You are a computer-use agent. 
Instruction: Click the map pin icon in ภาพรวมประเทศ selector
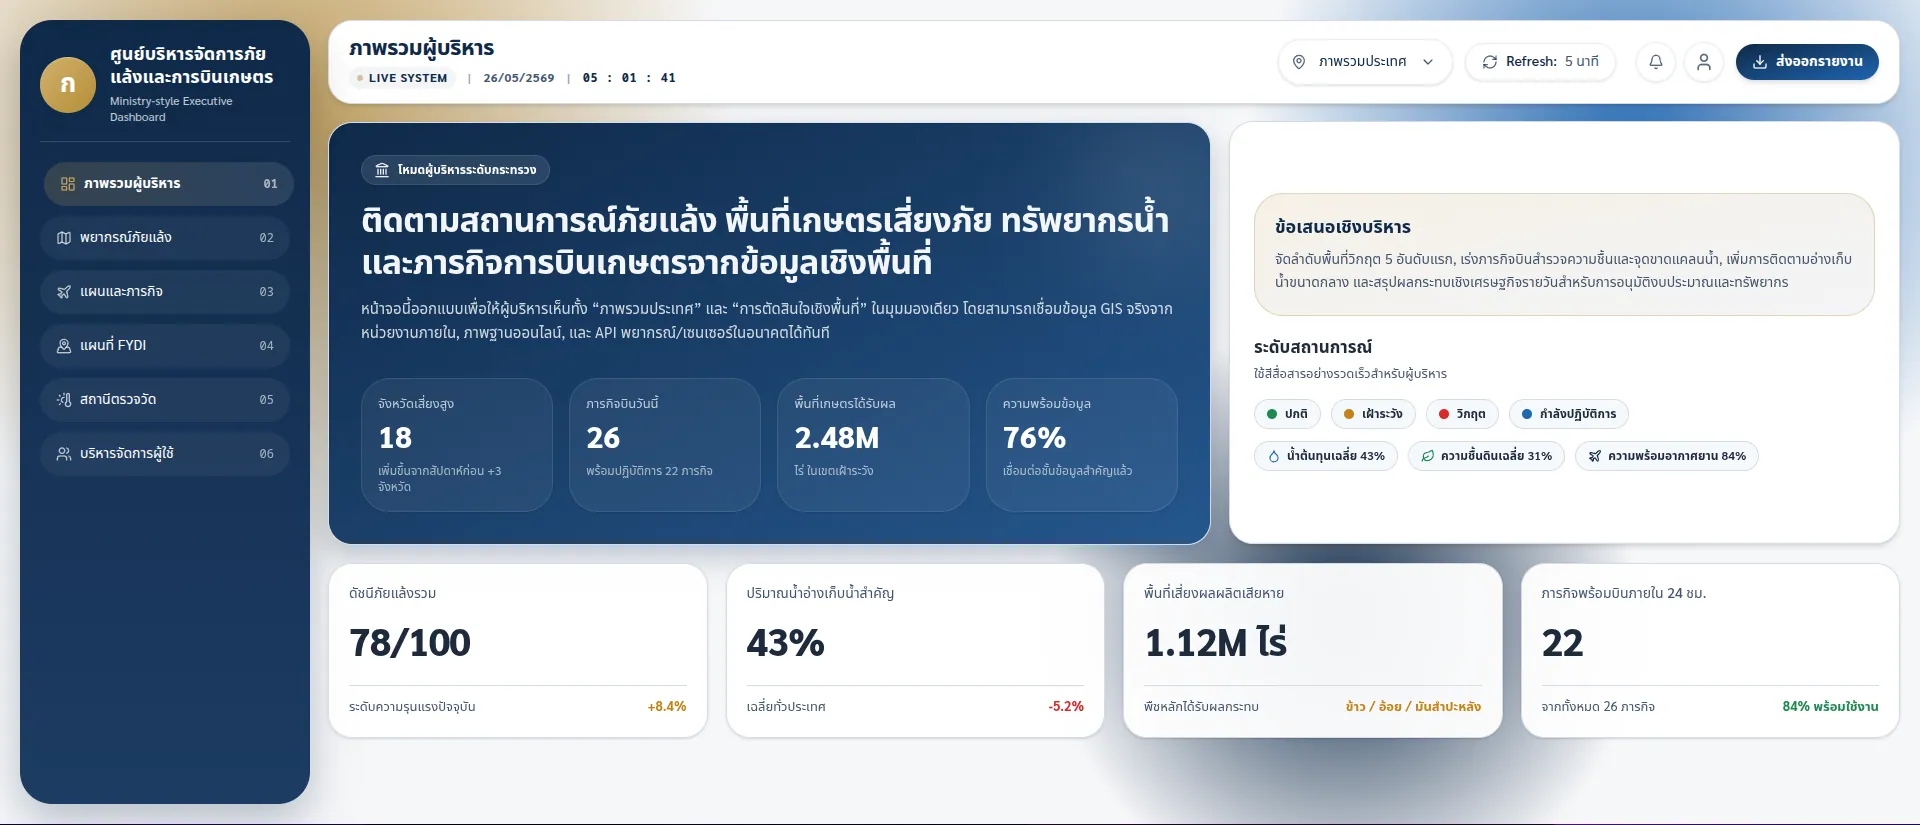(1299, 62)
